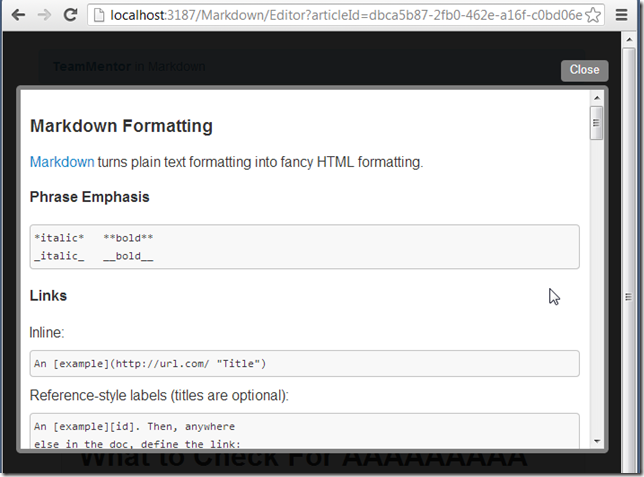This screenshot has width=644, height=477.
Task: Click the italic and bold code block
Action: pos(305,247)
